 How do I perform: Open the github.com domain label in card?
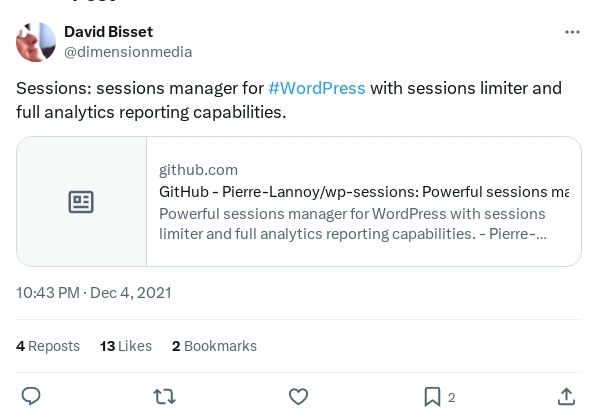pos(198,170)
